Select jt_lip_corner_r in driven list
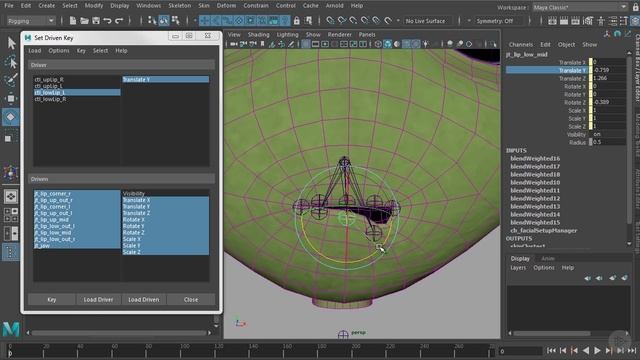The width and height of the screenshot is (640, 360). (77, 194)
